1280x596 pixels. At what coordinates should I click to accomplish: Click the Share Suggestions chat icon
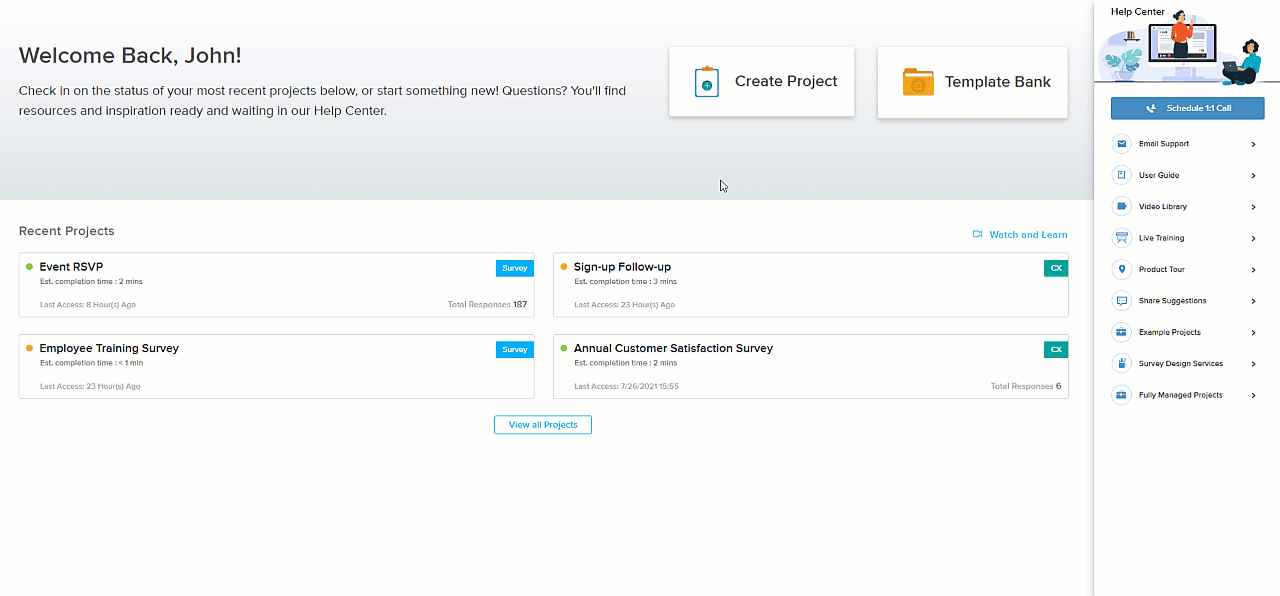tap(1121, 301)
